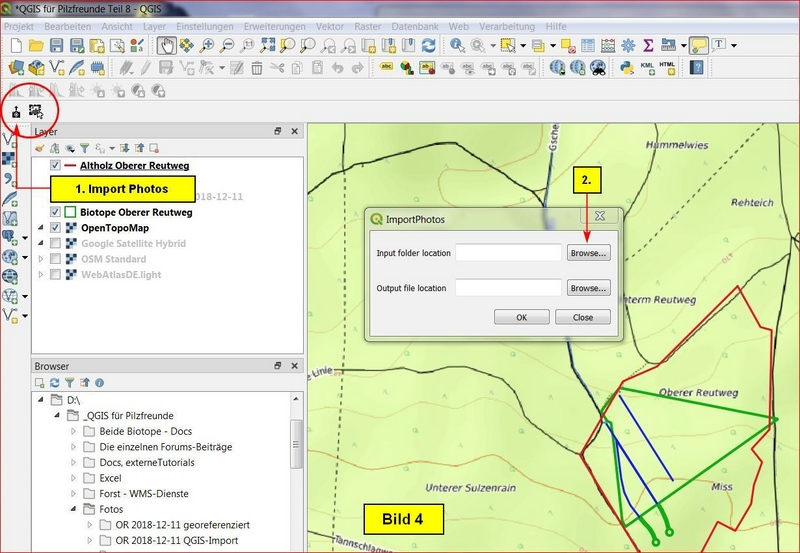Open the select features tool dropdown arrow

pos(523,45)
